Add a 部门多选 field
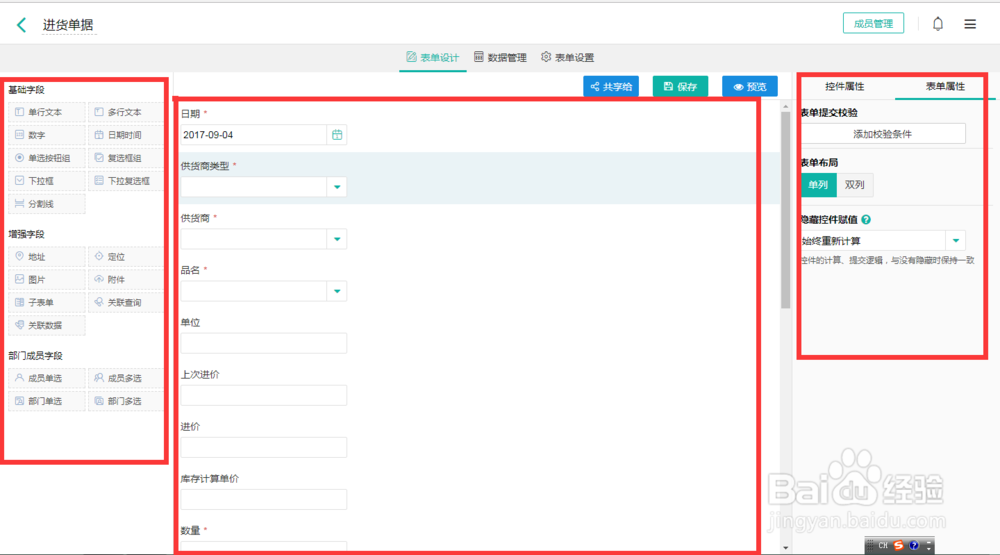This screenshot has height=555, width=1000. 126,401
